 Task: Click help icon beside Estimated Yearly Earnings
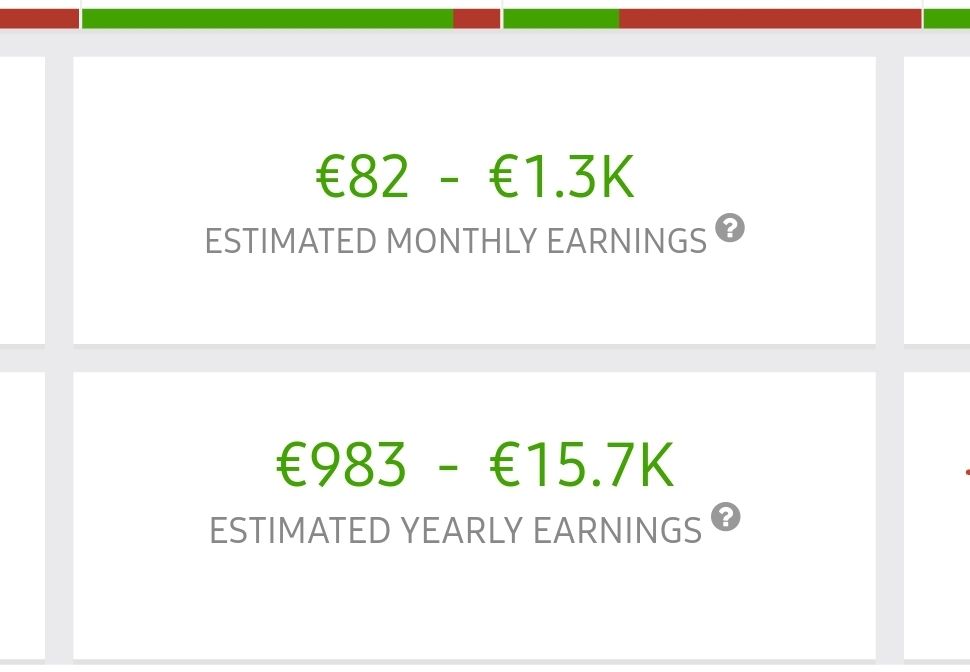(x=726, y=517)
